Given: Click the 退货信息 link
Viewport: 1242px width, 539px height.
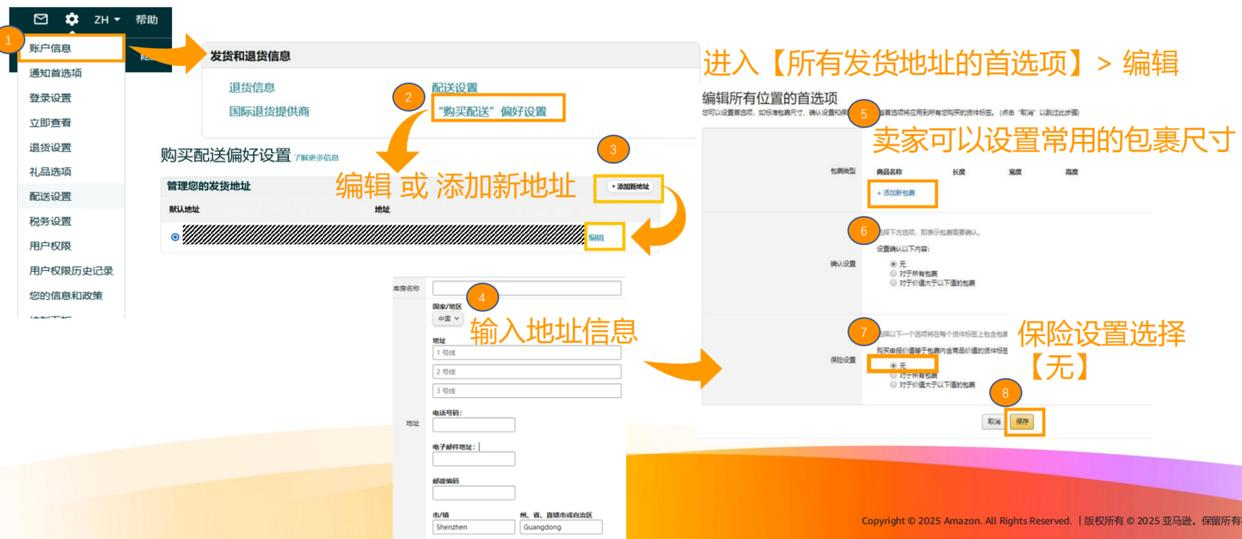Looking at the screenshot, I should (252, 87).
